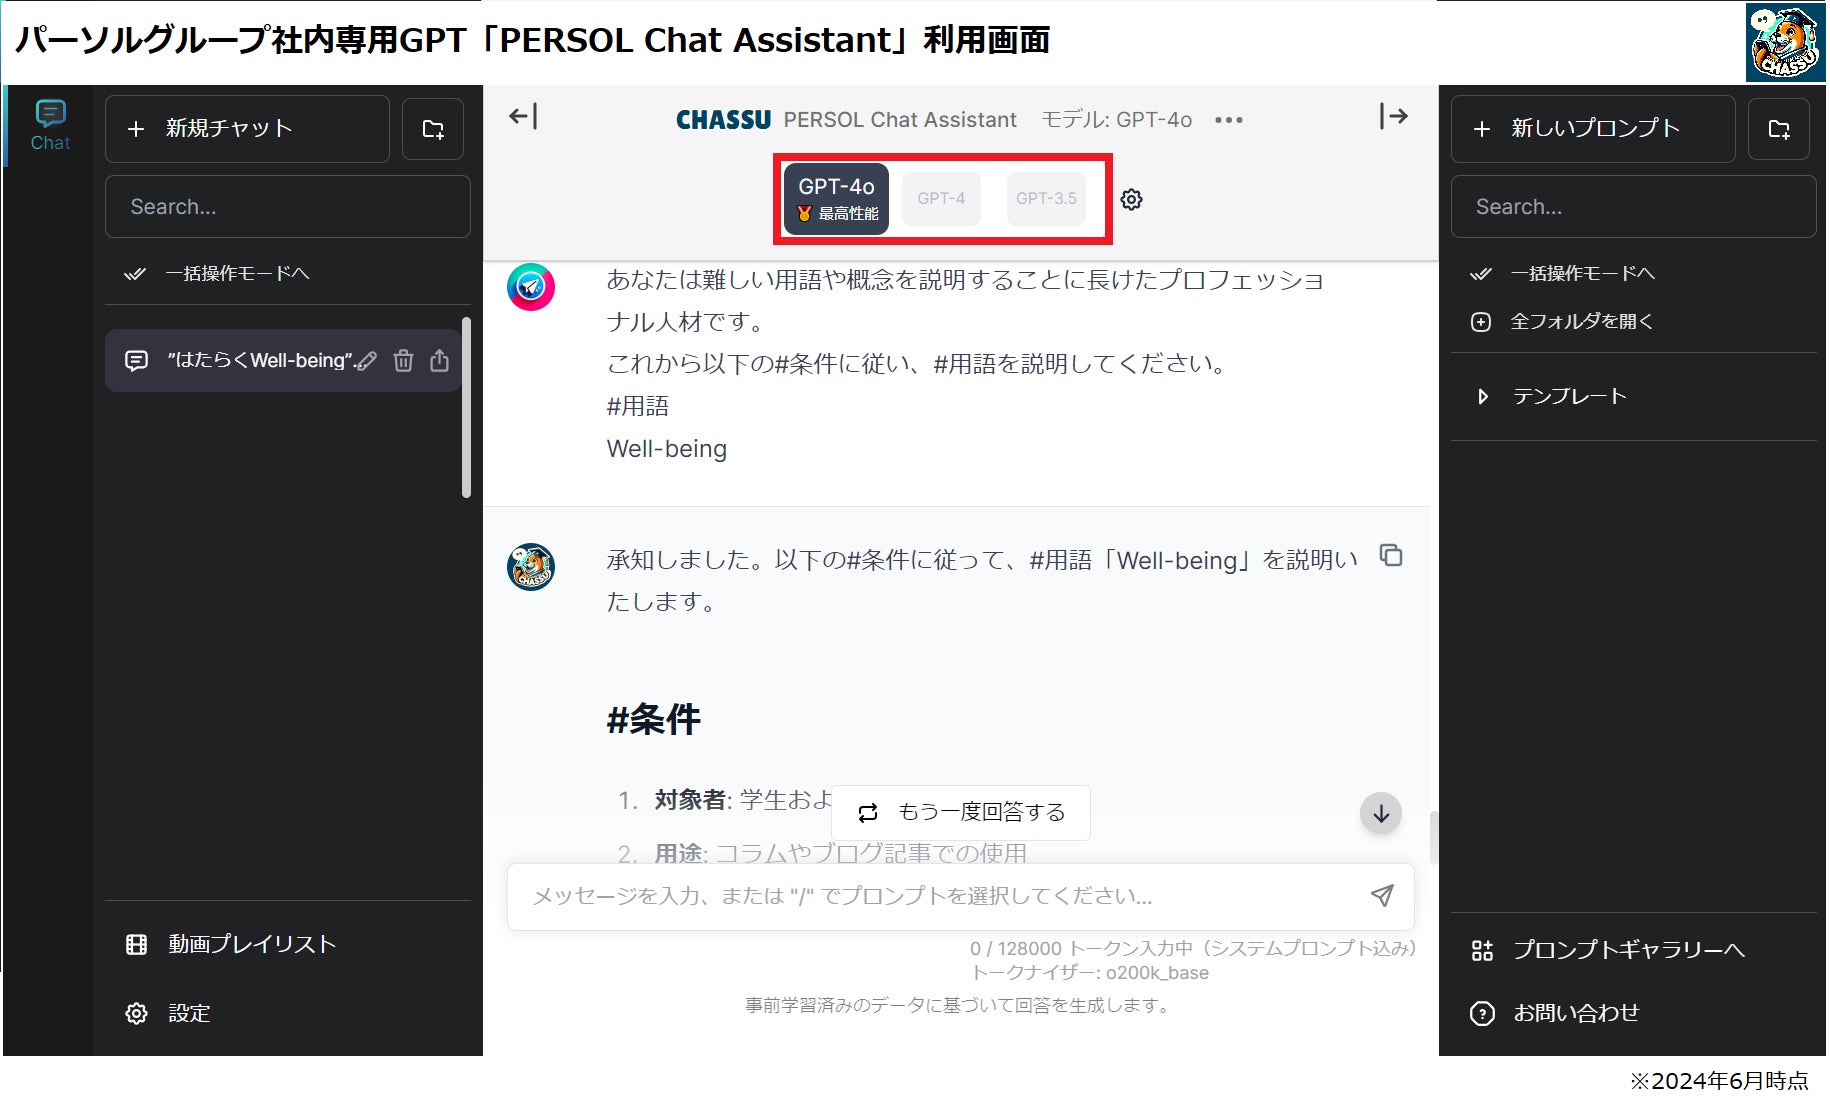The height and width of the screenshot is (1110, 1830).
Task: Enter 一括操作モードへ in the prompt sidebar
Action: (x=1564, y=273)
